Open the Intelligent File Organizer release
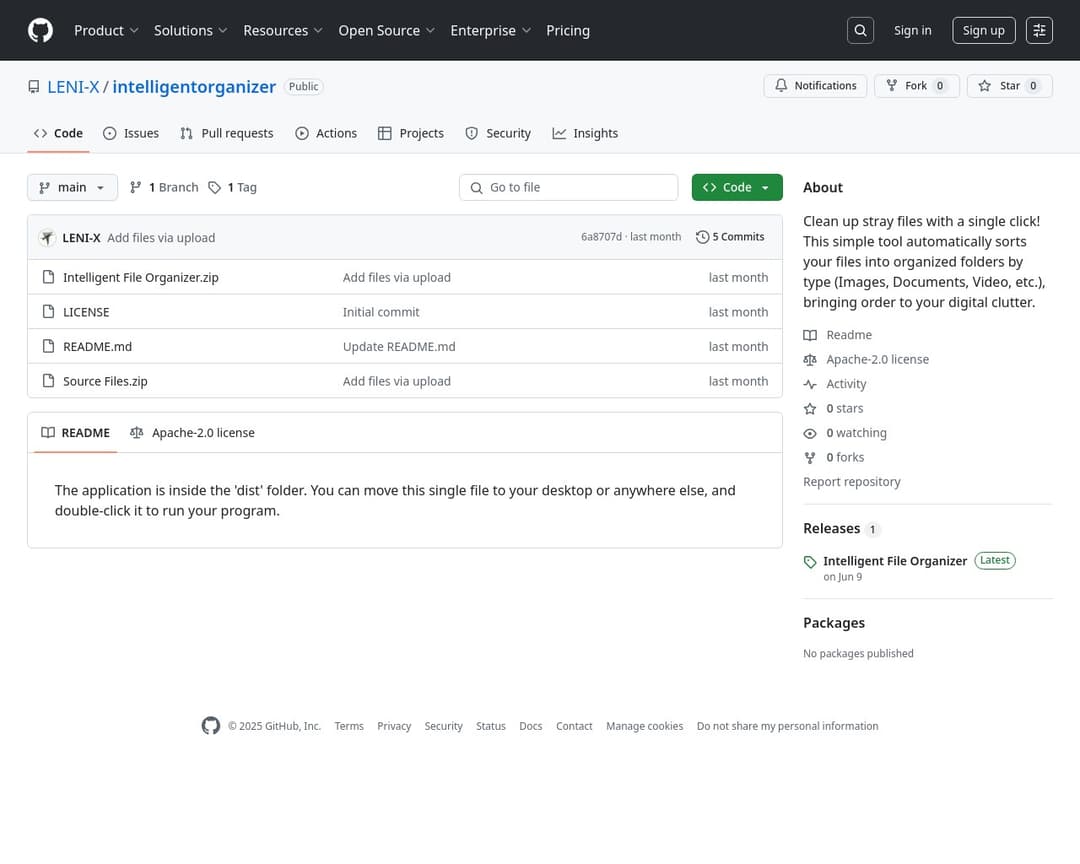Screen dimensions: 1080x864 click(895, 561)
